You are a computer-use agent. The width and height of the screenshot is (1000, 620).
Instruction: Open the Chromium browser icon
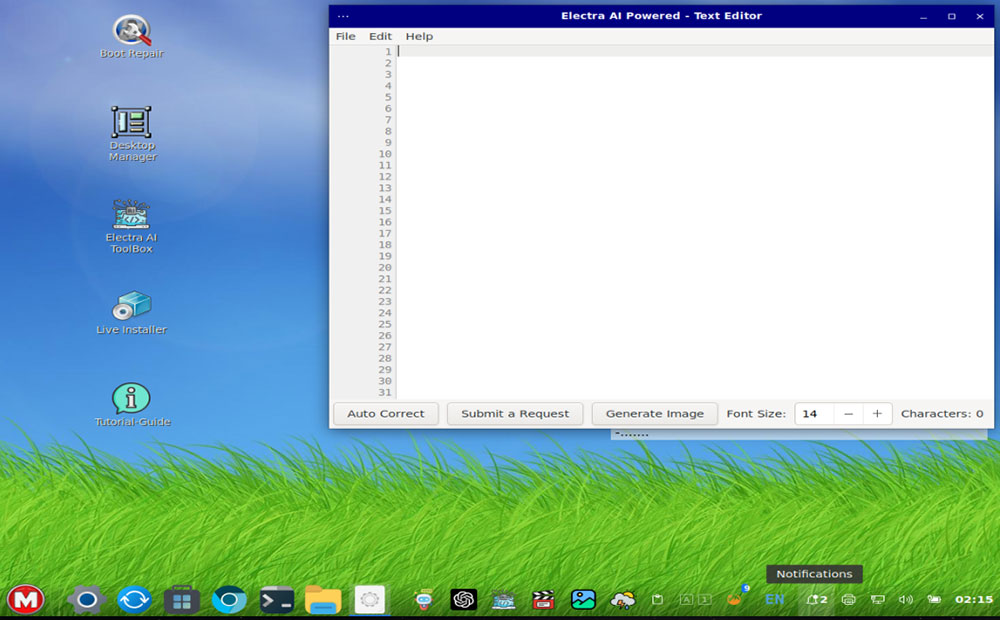tap(229, 600)
